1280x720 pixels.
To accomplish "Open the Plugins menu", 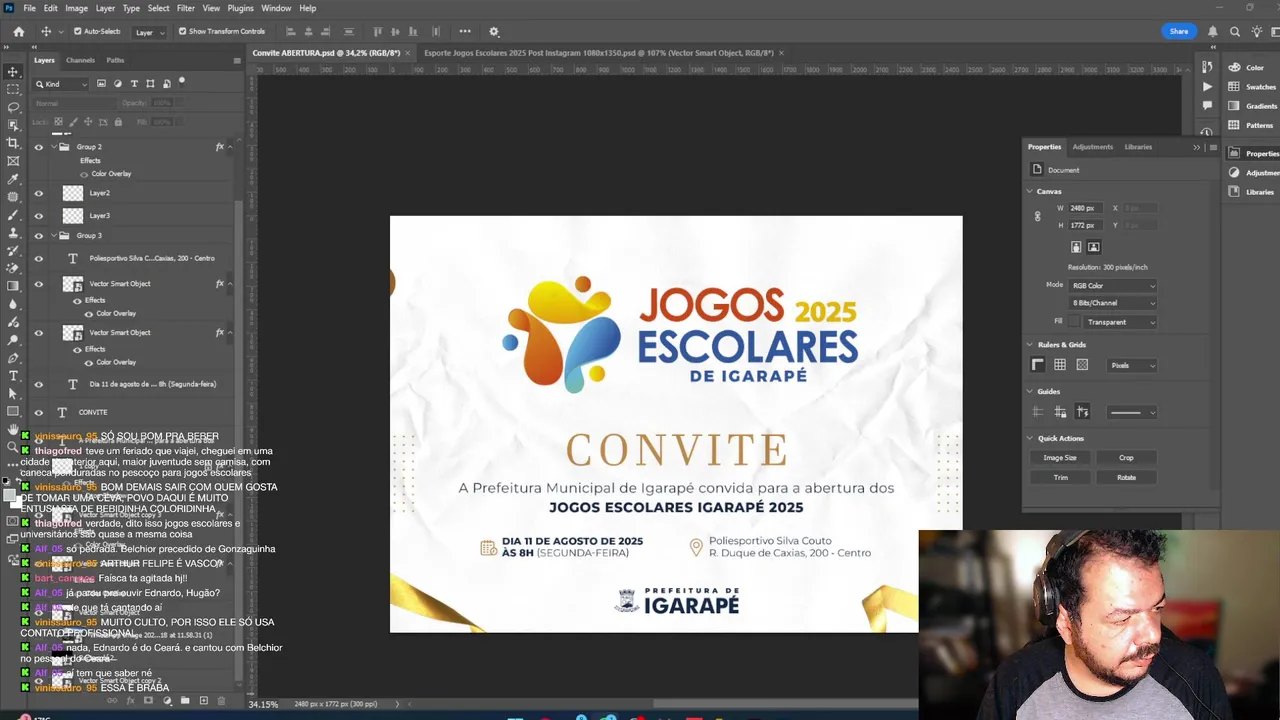I will tap(241, 8).
